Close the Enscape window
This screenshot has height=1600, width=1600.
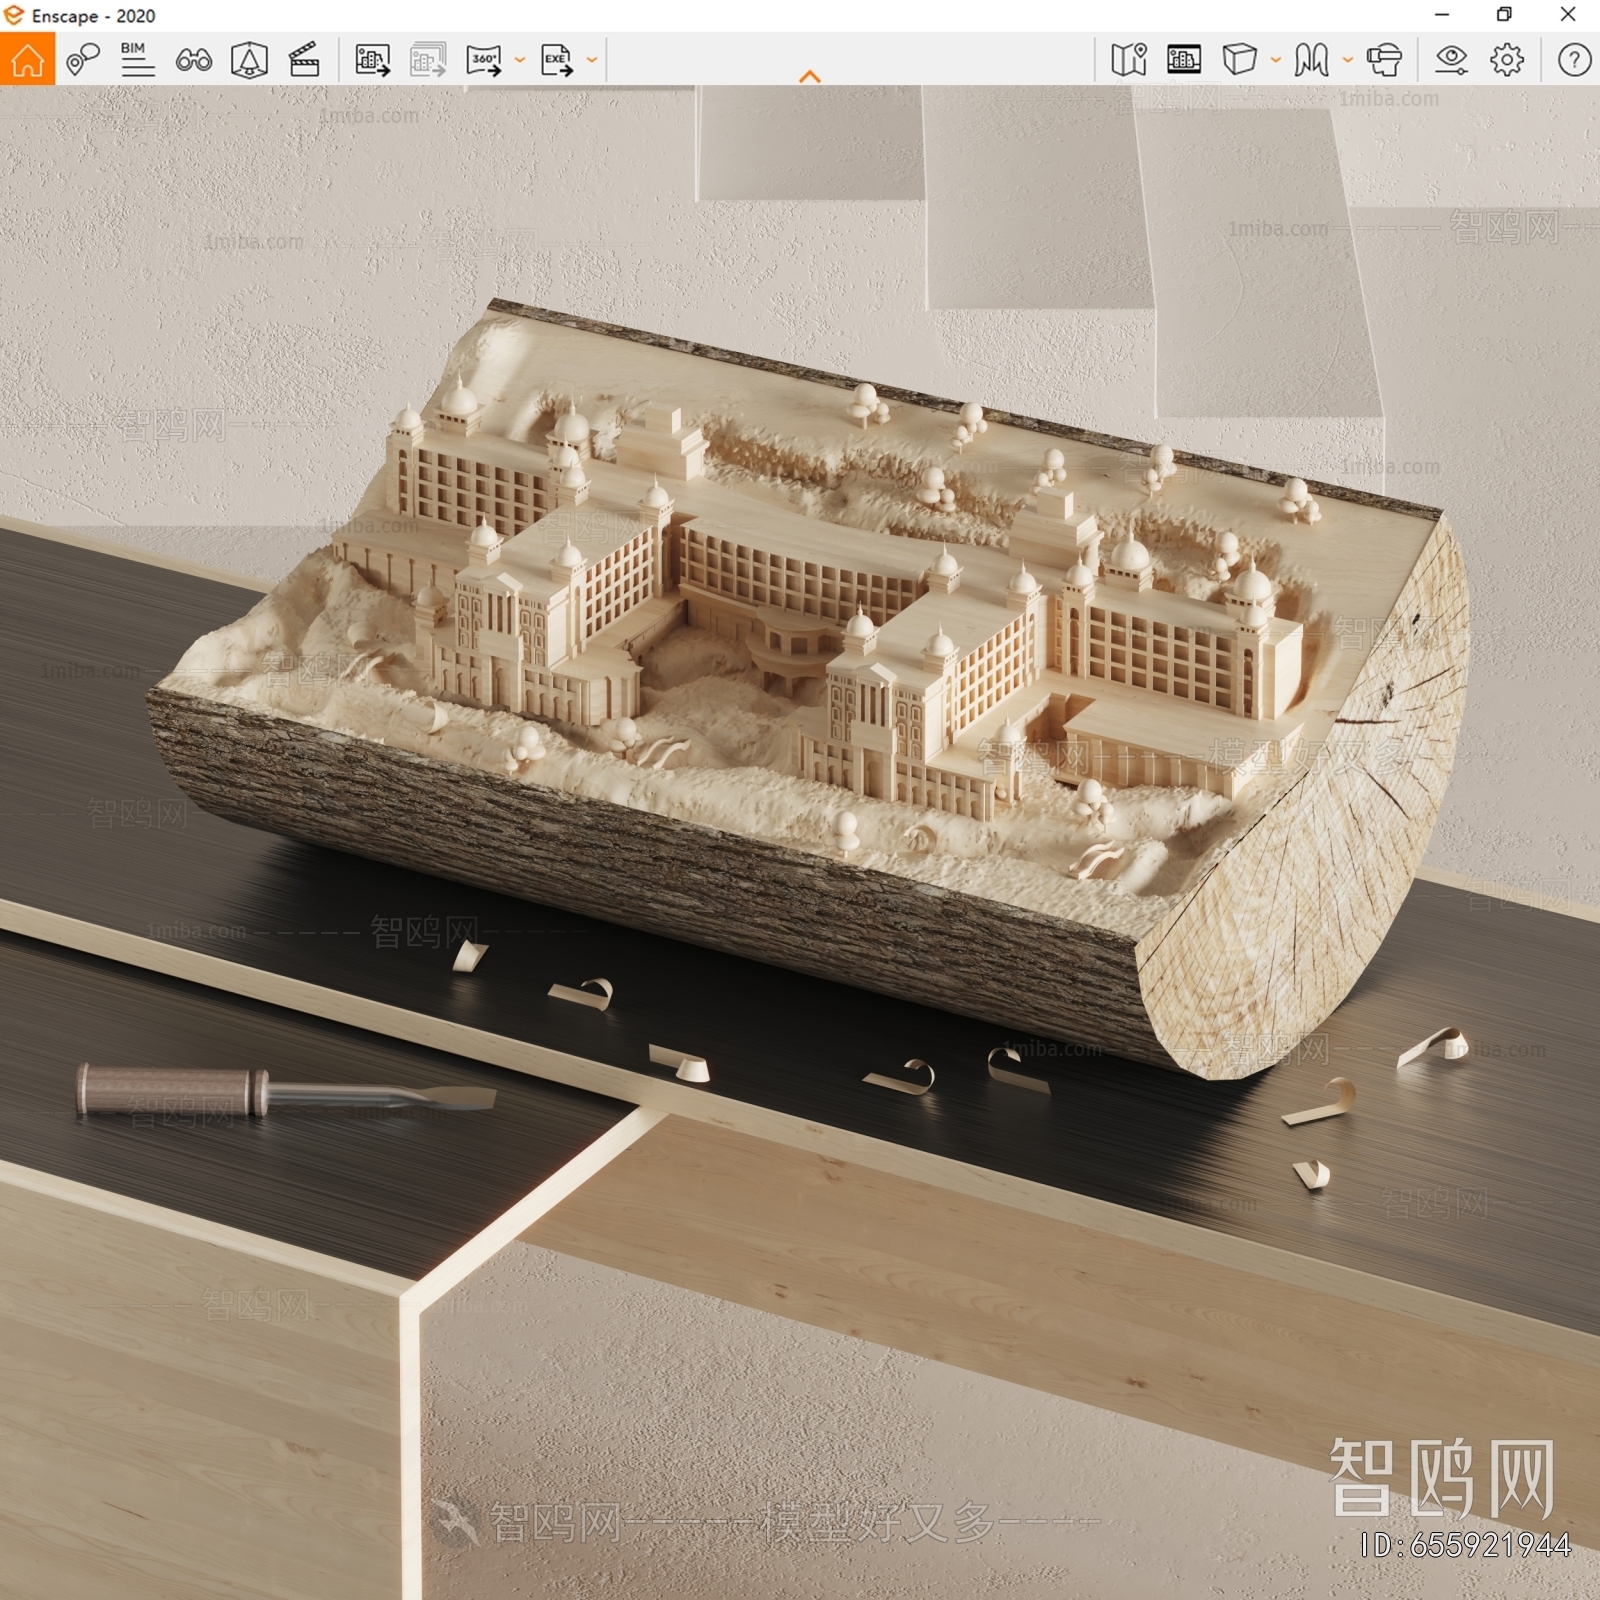1568,15
